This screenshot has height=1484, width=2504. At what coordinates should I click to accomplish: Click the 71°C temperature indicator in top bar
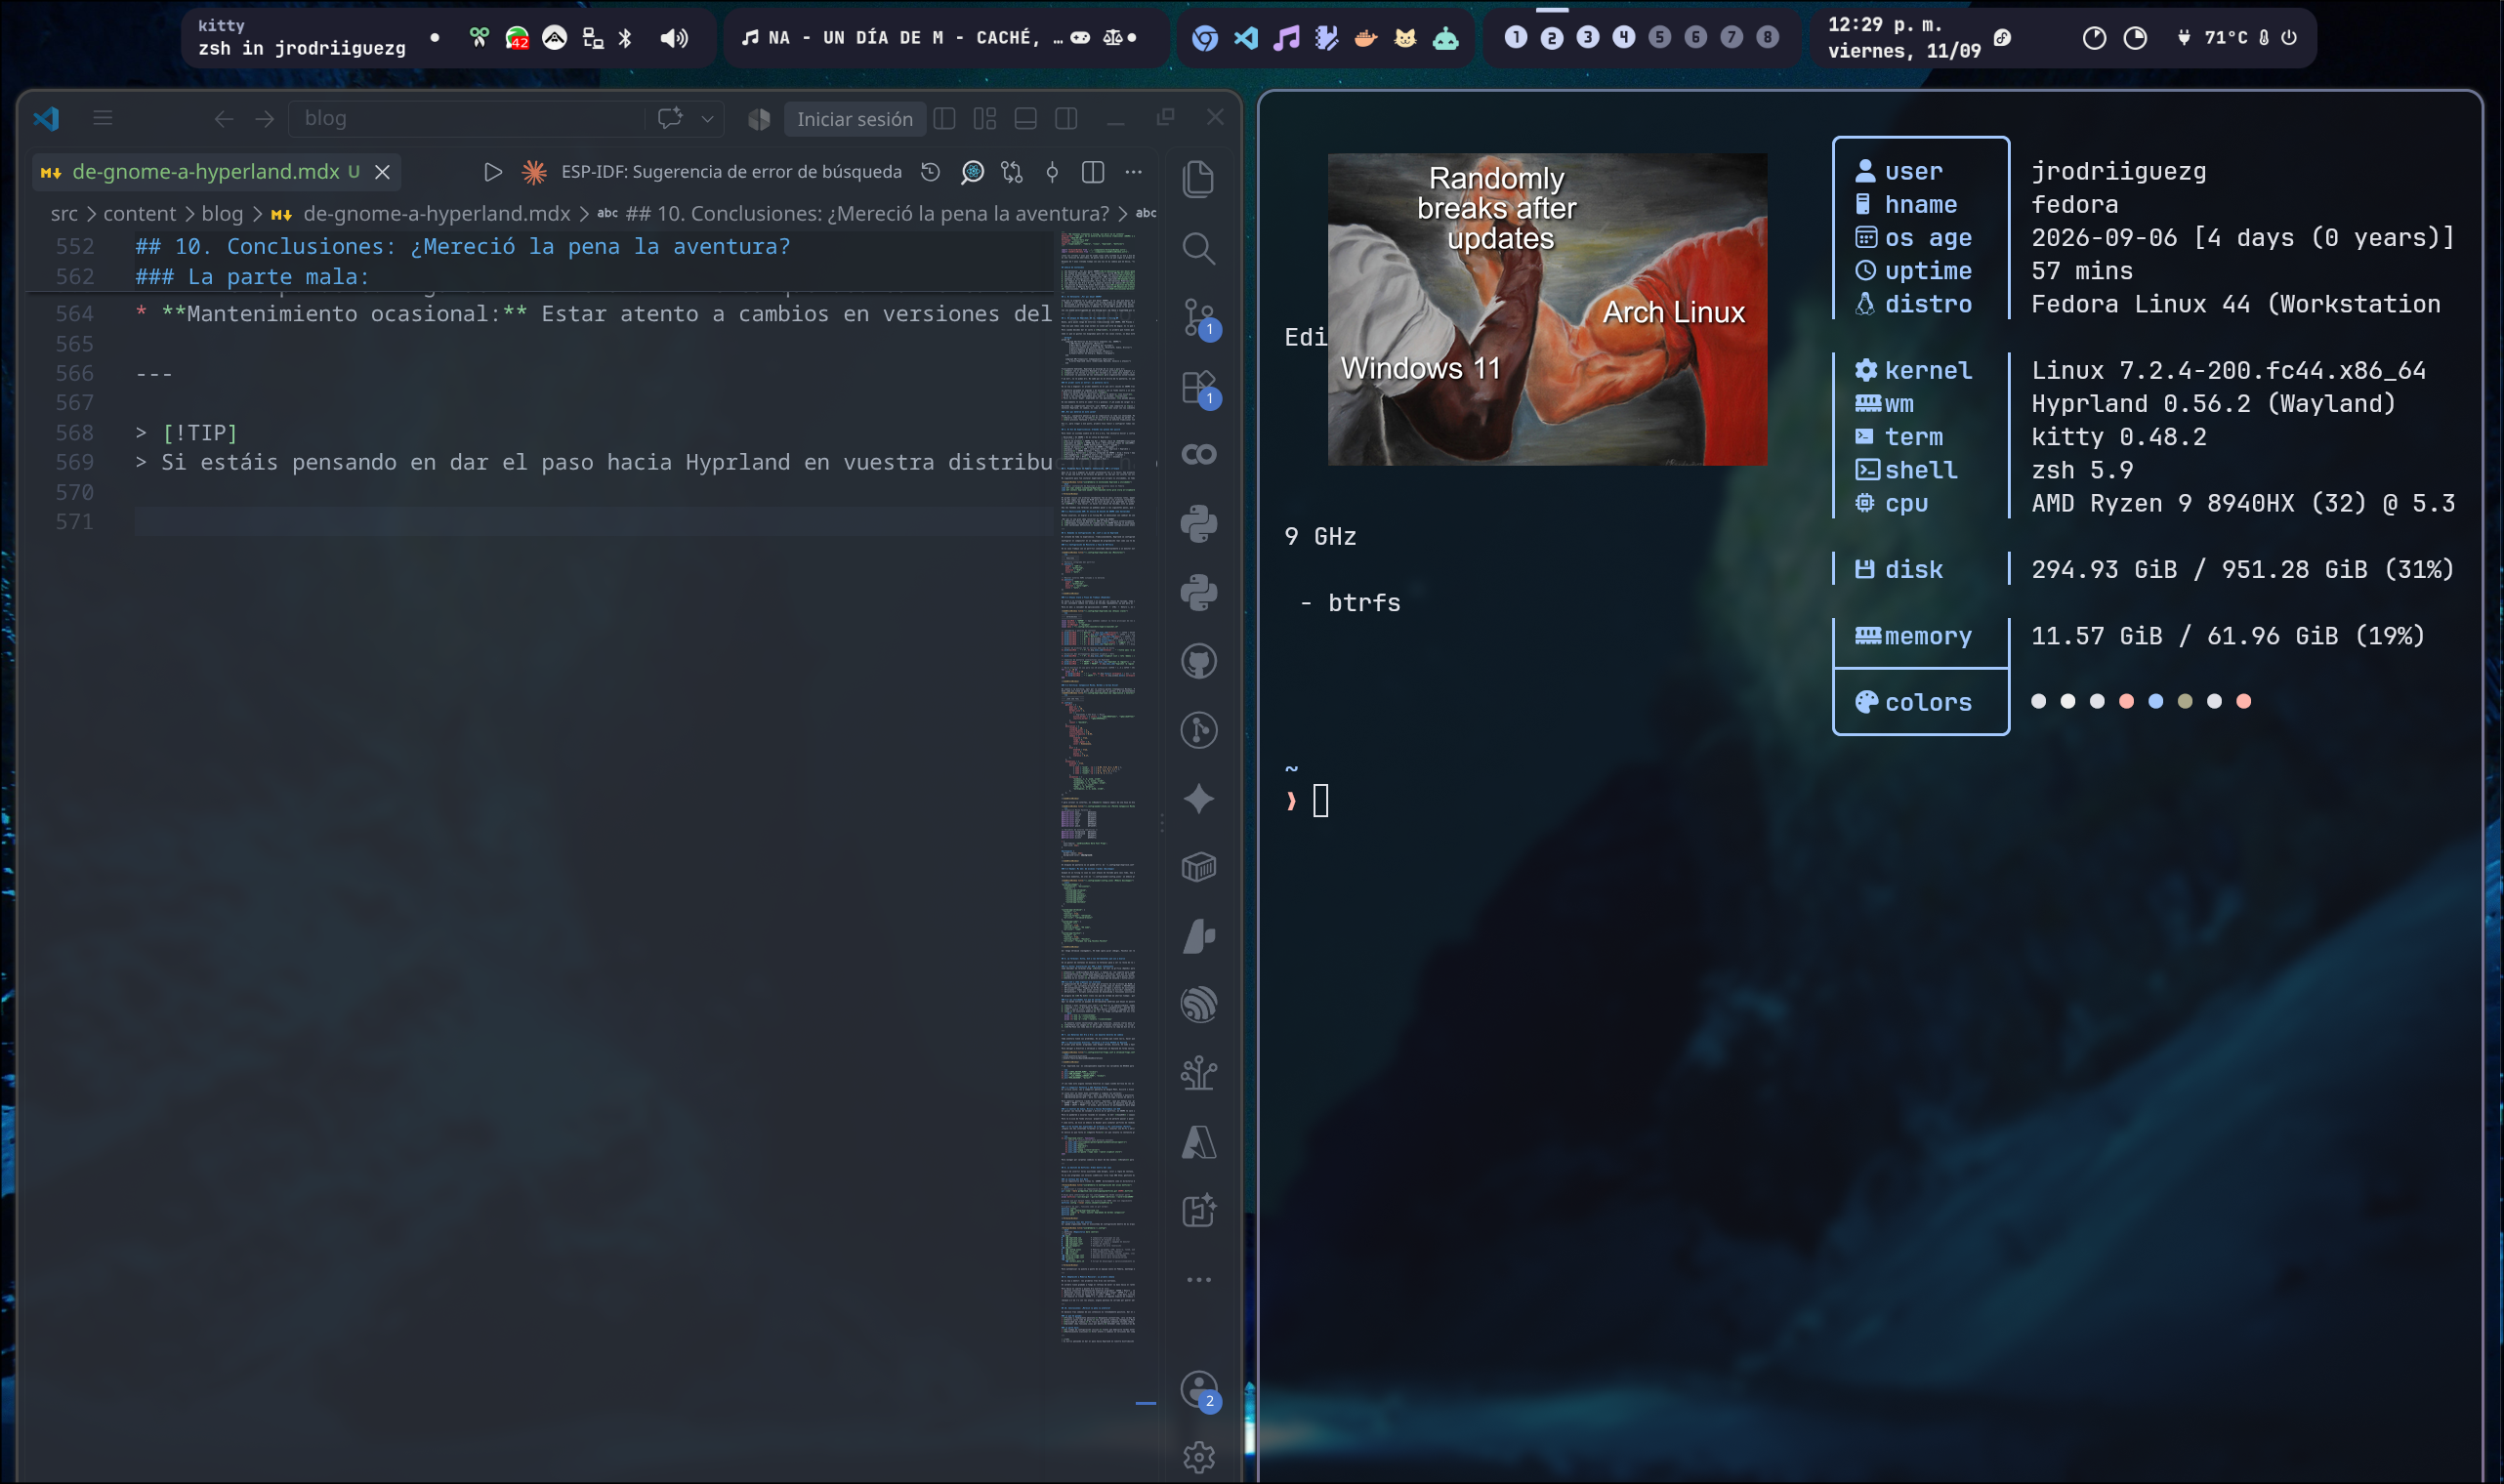pyautogui.click(x=2225, y=38)
